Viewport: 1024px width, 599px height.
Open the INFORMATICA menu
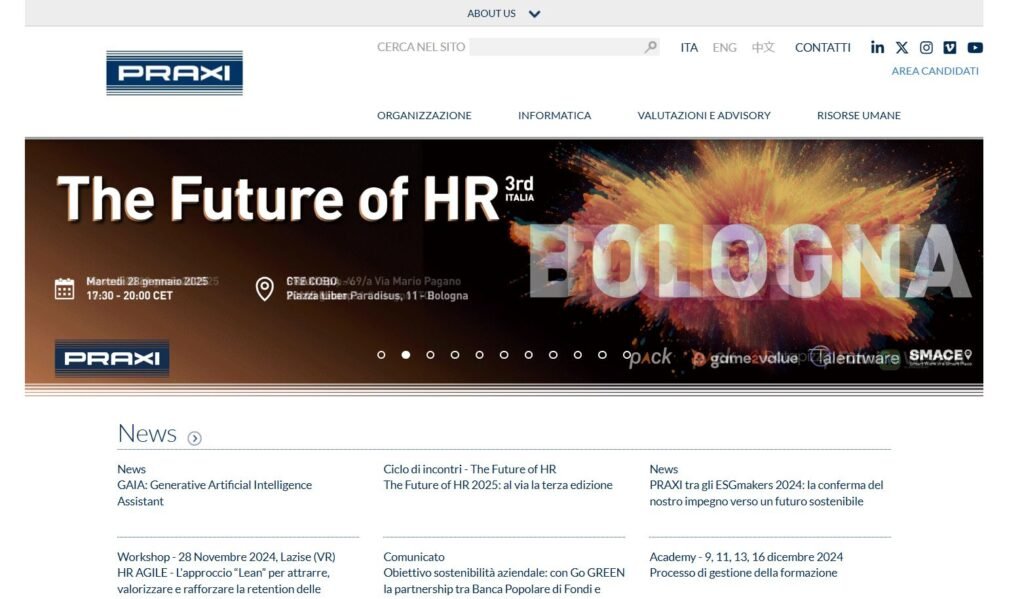tap(554, 116)
